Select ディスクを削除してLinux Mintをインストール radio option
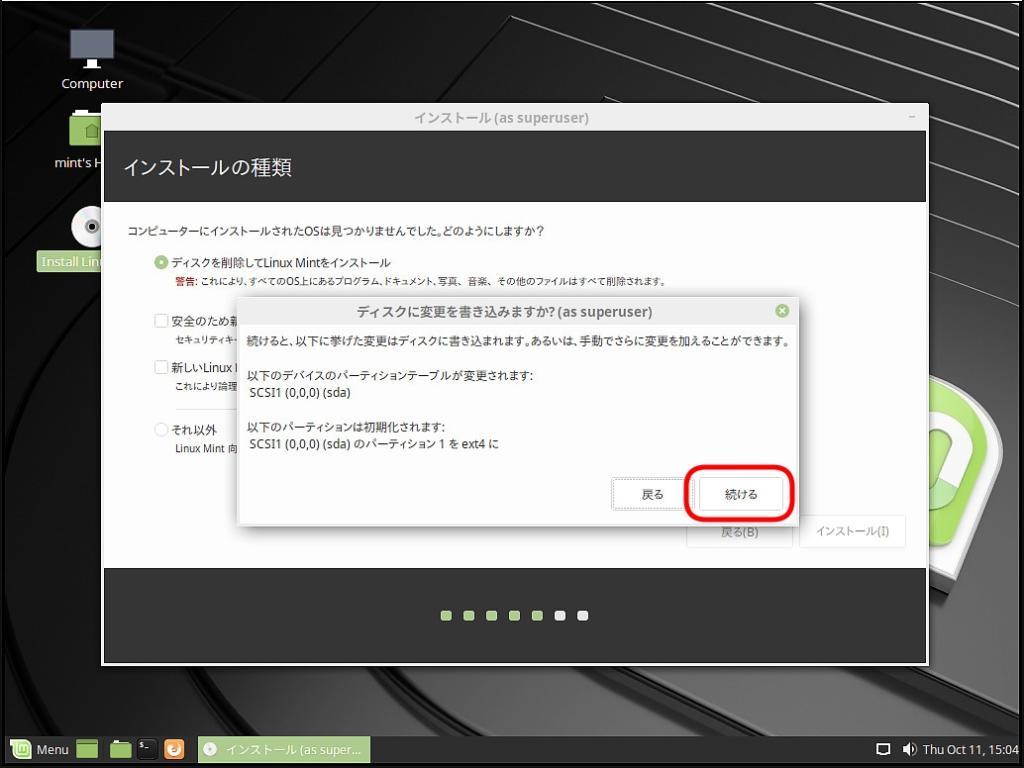Image resolution: width=1024 pixels, height=768 pixels. [161, 262]
